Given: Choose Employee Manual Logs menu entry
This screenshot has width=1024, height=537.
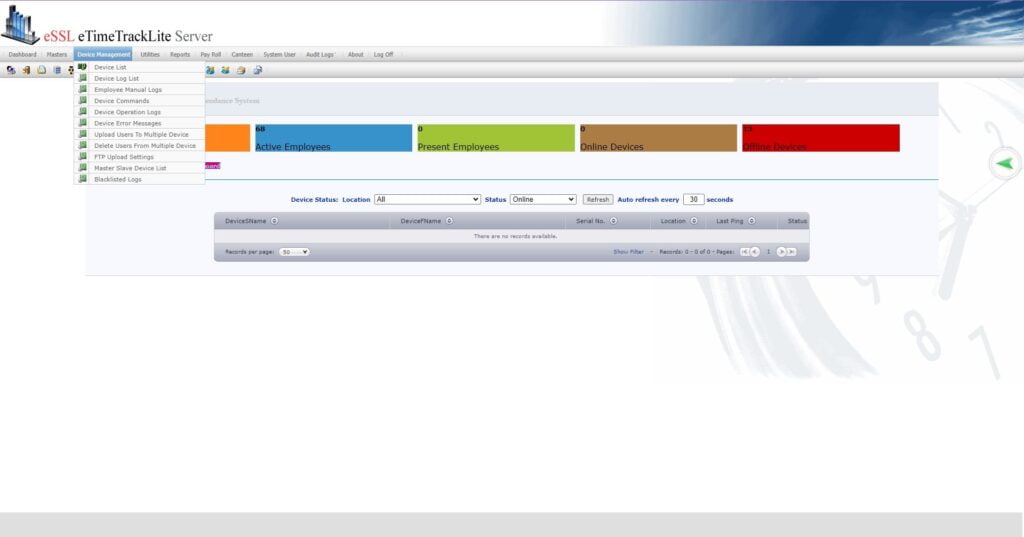Looking at the screenshot, I should point(140,89).
